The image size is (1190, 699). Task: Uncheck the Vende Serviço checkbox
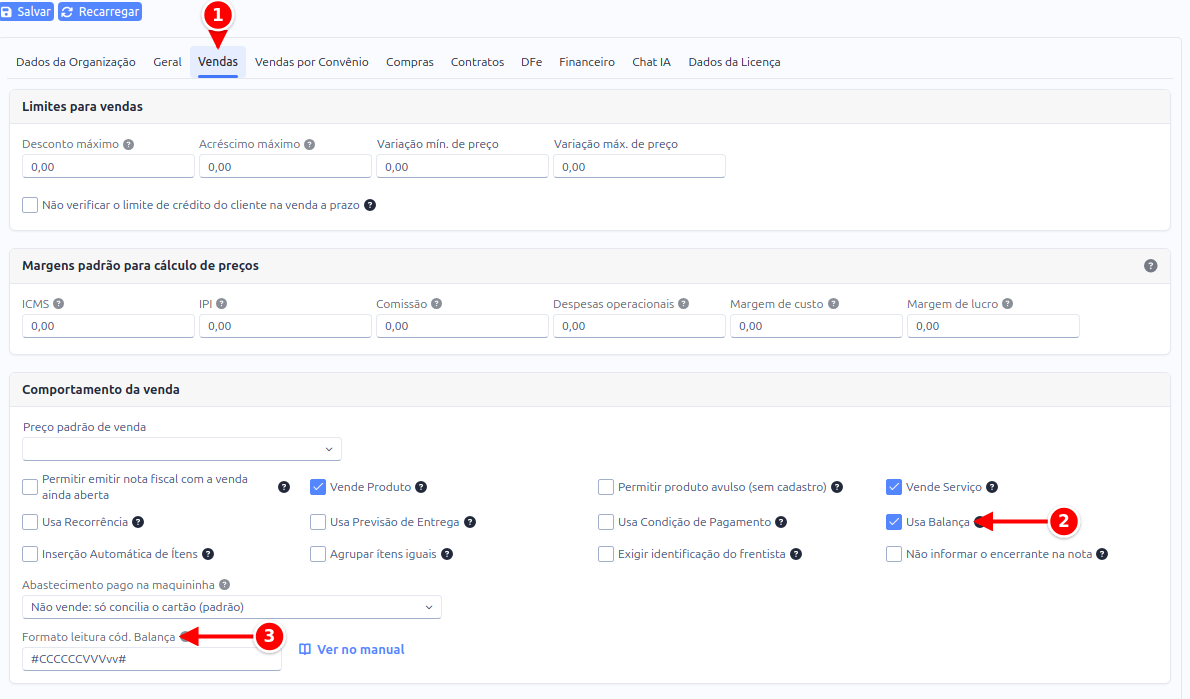894,487
